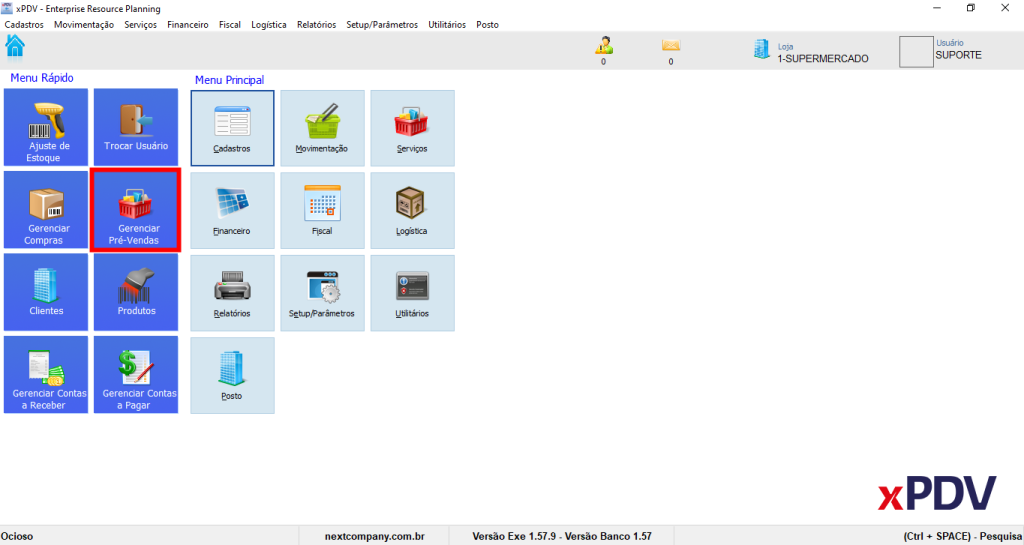Click nextcompany.com.br in status bar
1024x545 pixels.
[375, 537]
